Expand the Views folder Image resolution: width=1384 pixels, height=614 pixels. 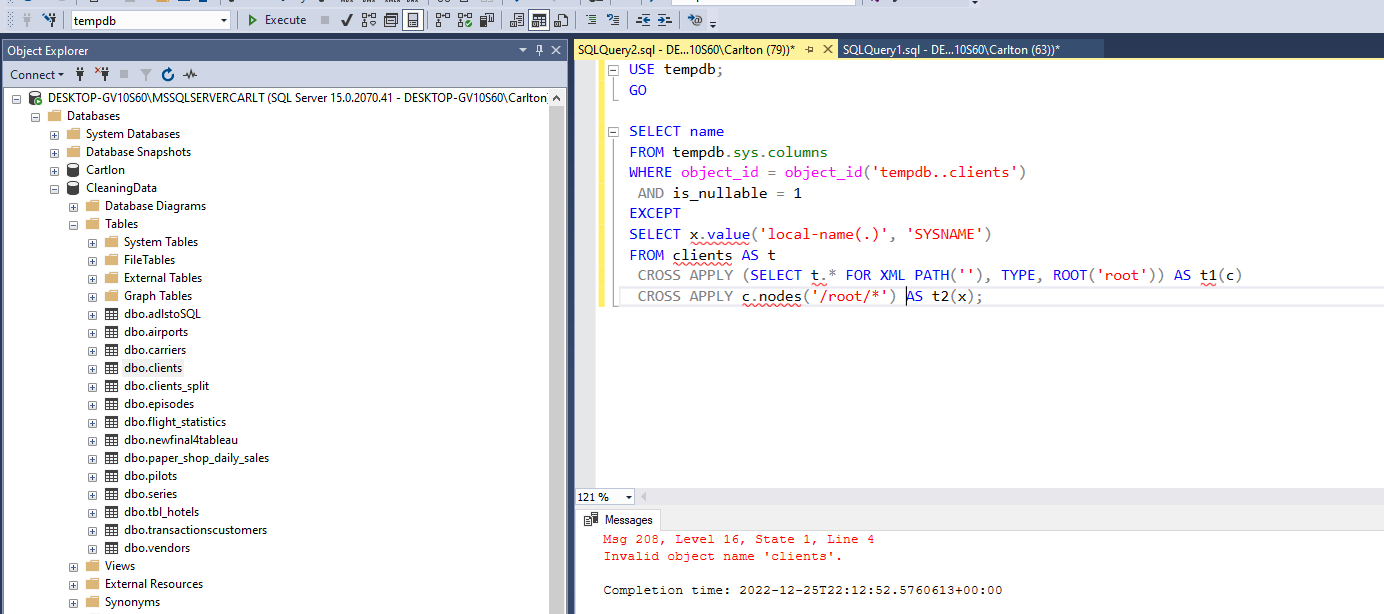point(73,566)
